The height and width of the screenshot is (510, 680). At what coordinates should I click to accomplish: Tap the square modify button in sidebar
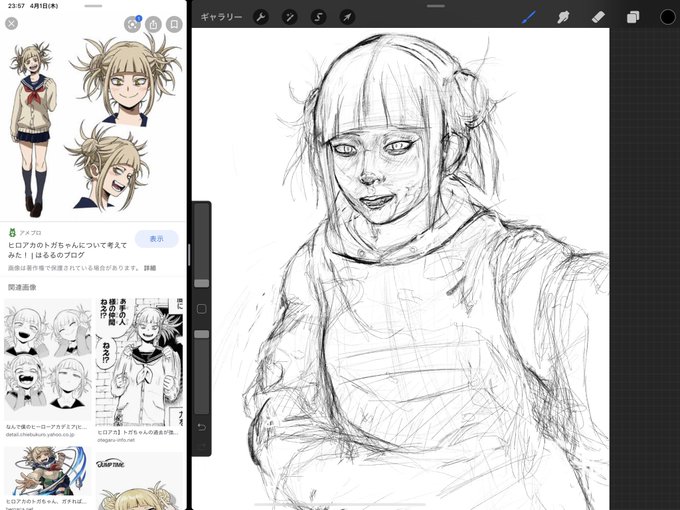tap(202, 309)
